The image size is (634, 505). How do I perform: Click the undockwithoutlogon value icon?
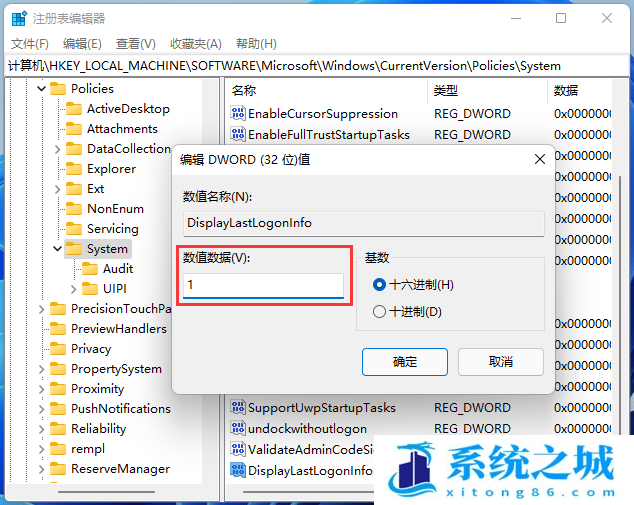(238, 428)
